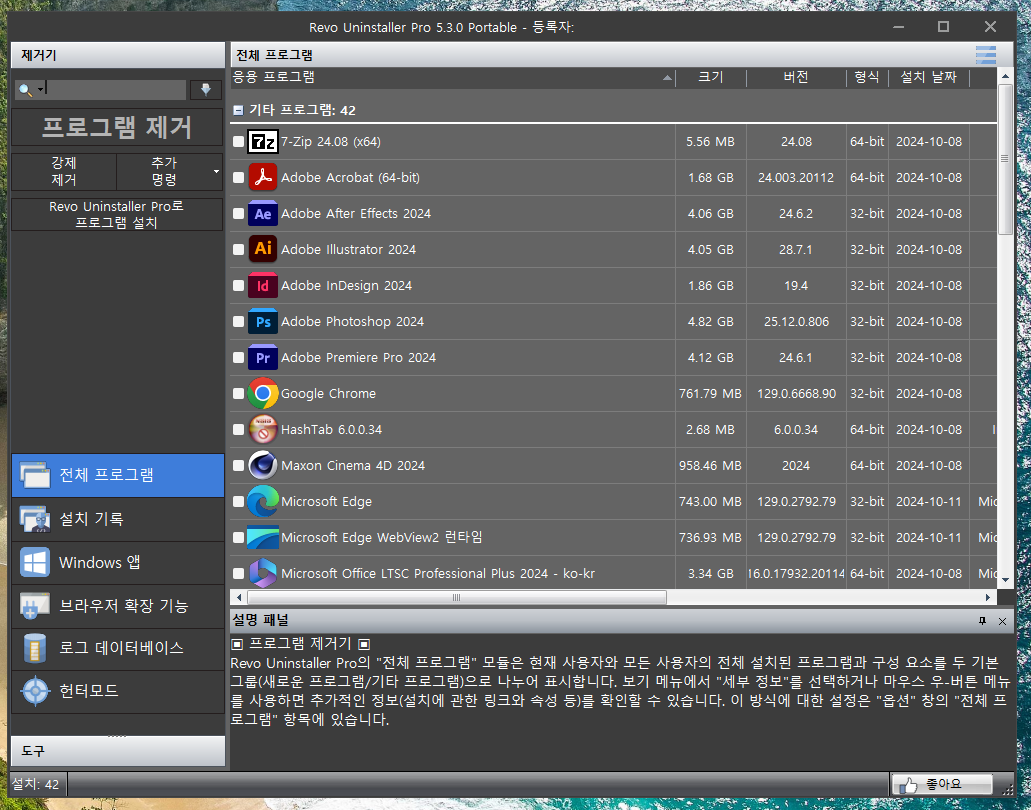Click the 25.12.0.806 version cell

point(796,322)
